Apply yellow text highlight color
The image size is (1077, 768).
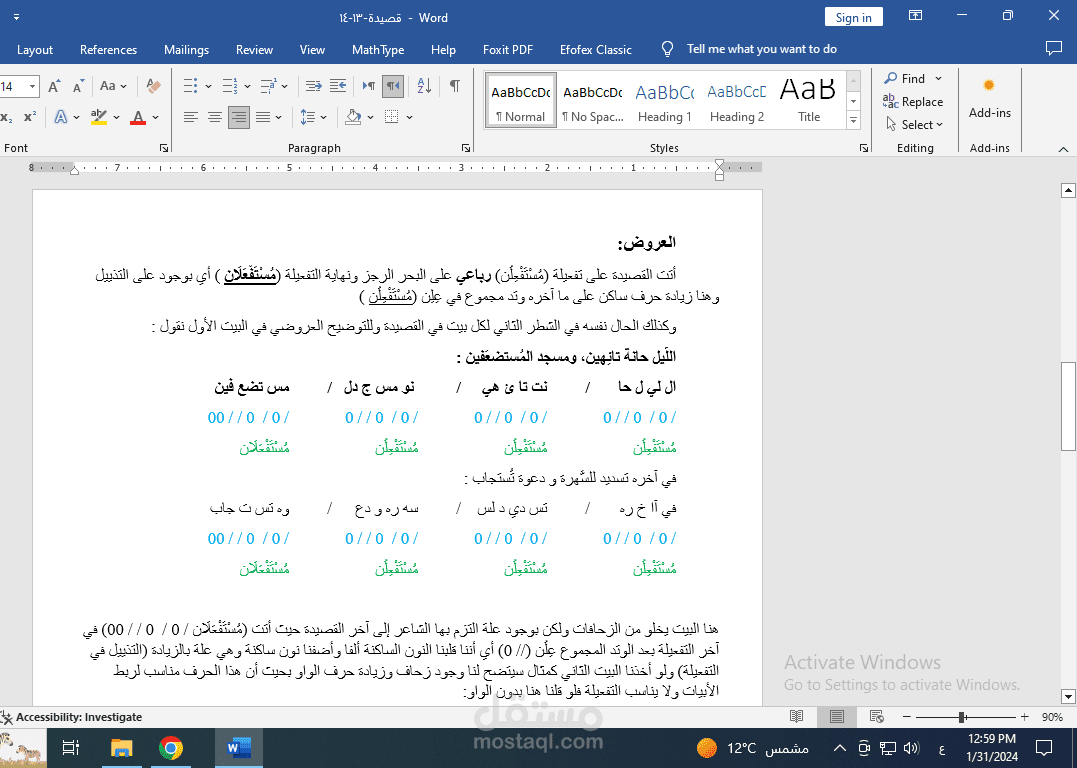coord(99,117)
